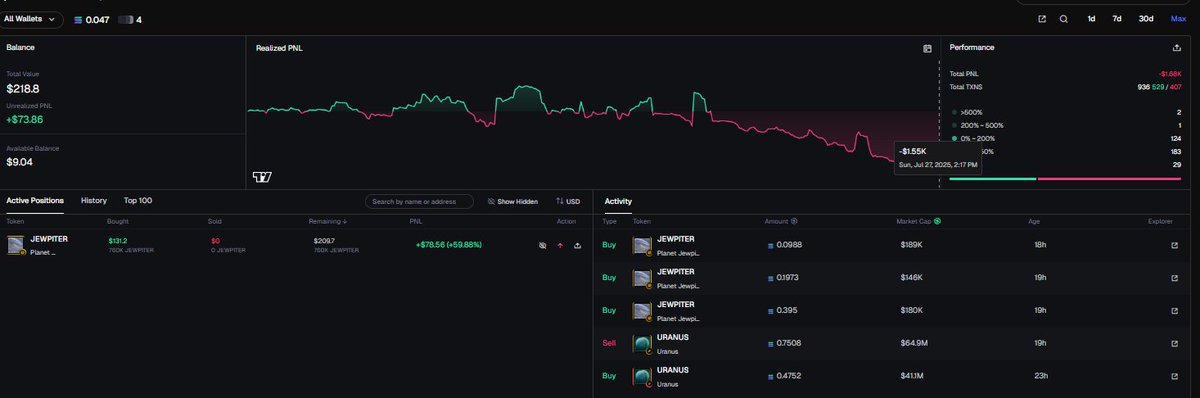Click the Total Value $218.8 figure

click(x=23, y=90)
